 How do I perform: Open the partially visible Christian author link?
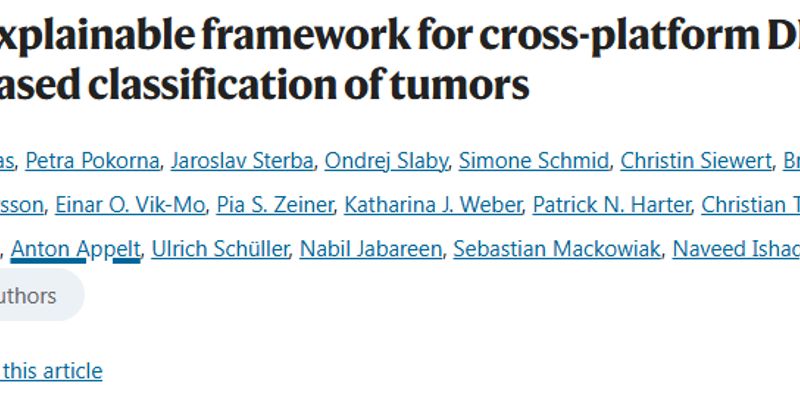(751, 205)
